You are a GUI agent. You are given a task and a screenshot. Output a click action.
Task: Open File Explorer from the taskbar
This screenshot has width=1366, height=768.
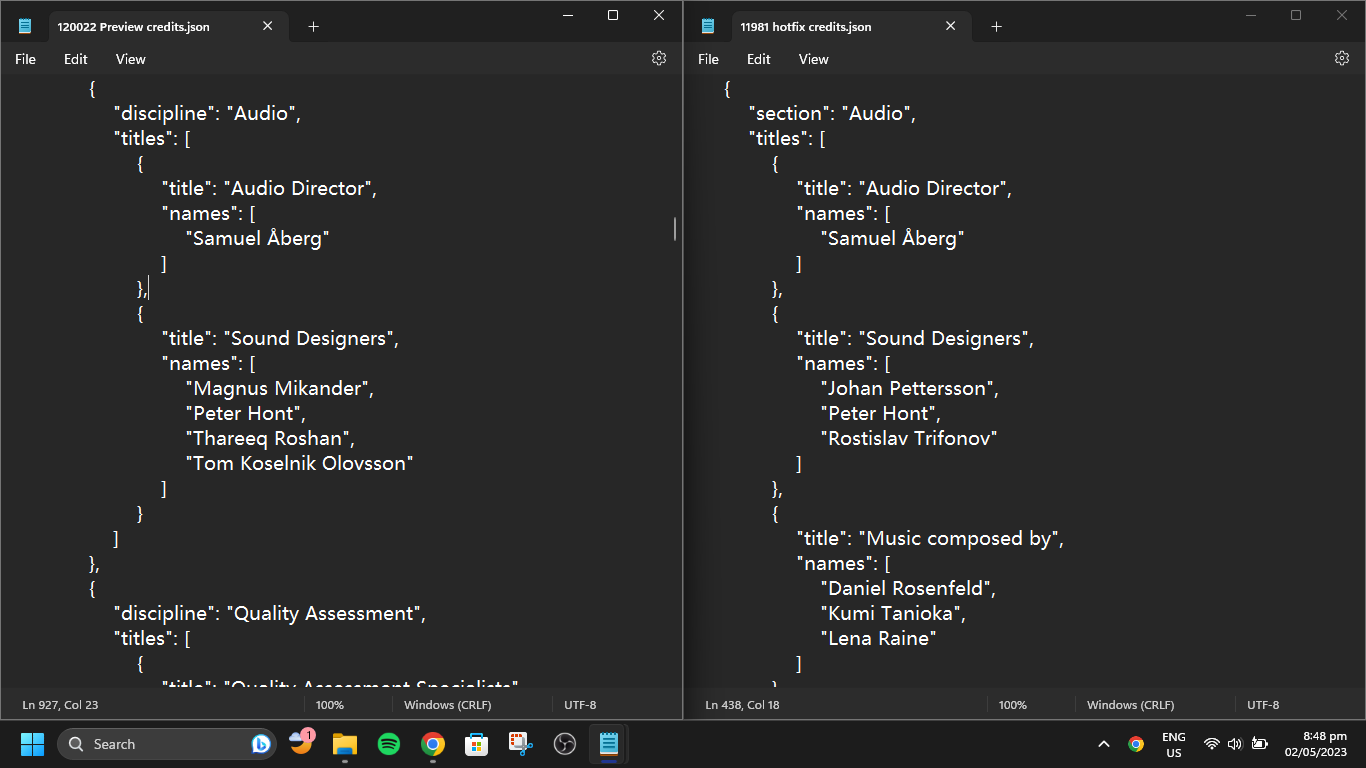click(345, 744)
